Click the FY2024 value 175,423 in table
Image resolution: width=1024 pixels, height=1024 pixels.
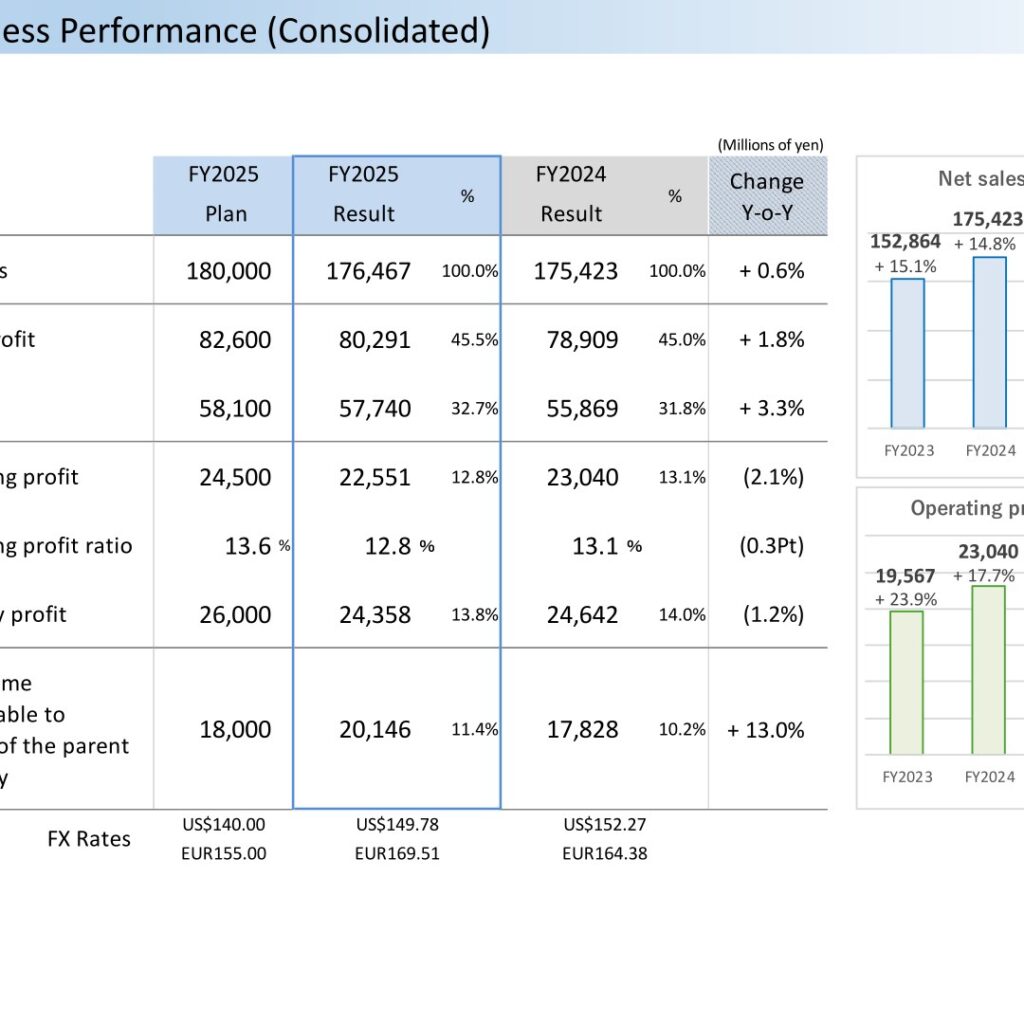[575, 271]
